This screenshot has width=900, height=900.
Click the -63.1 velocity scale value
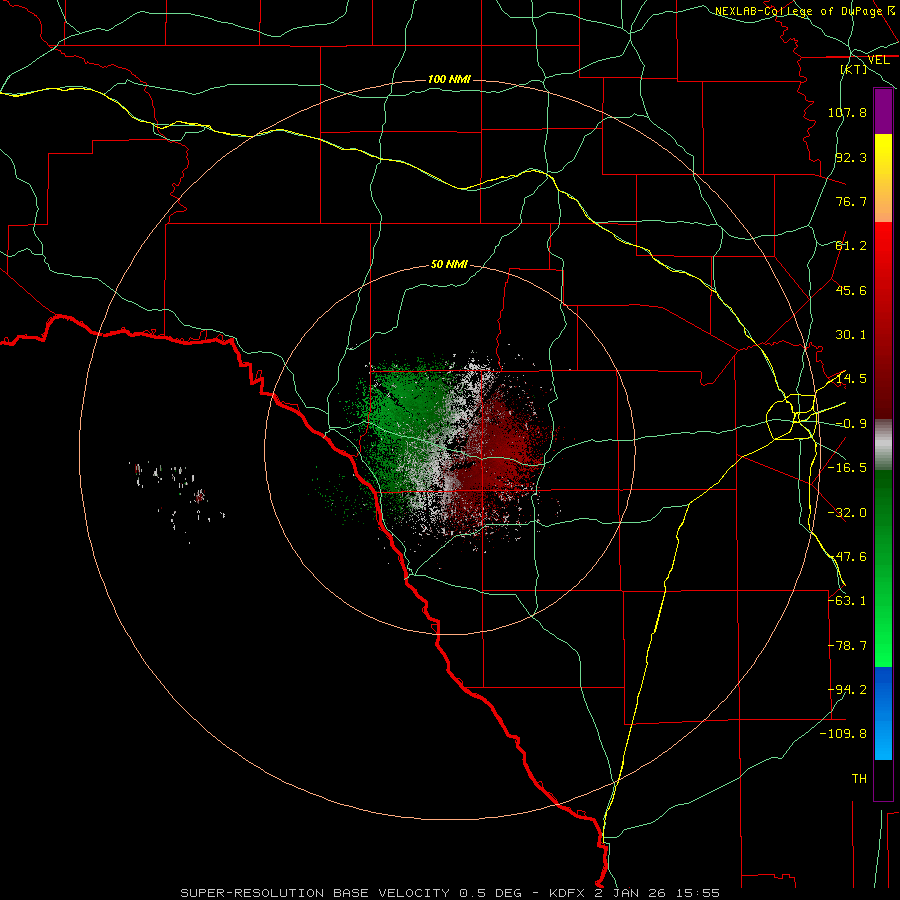pos(847,601)
